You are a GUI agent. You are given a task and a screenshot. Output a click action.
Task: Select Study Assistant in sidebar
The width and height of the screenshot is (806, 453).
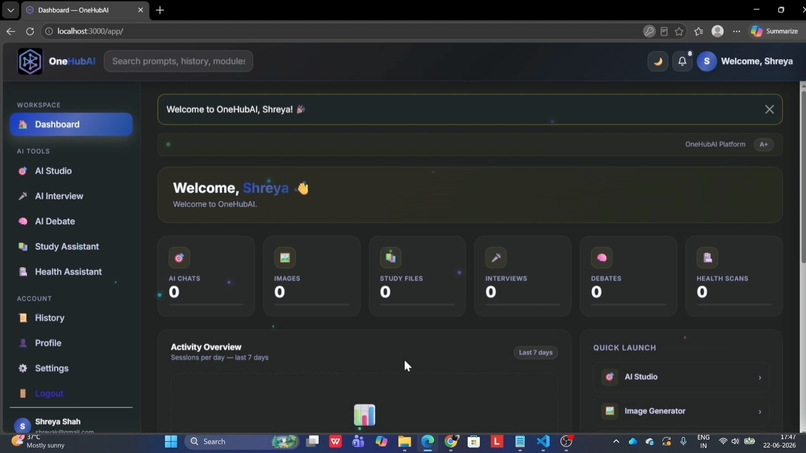point(71,246)
